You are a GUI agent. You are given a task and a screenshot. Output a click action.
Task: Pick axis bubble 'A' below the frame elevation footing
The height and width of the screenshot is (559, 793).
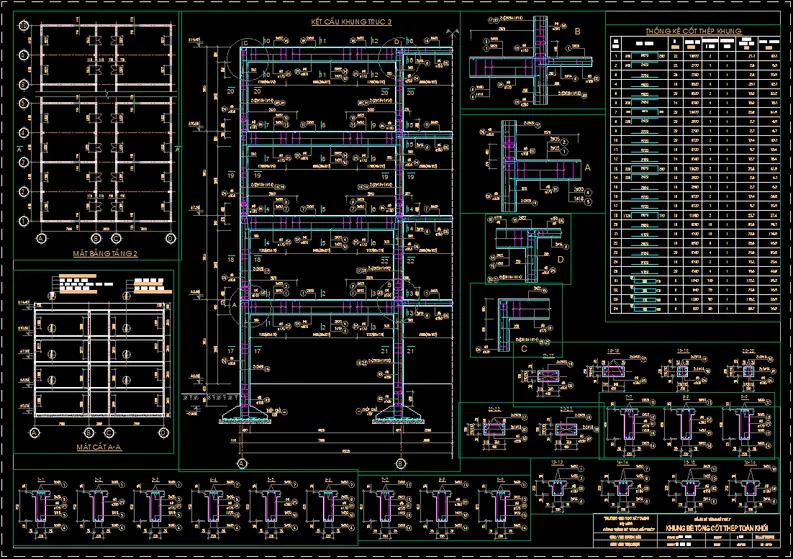point(242,463)
